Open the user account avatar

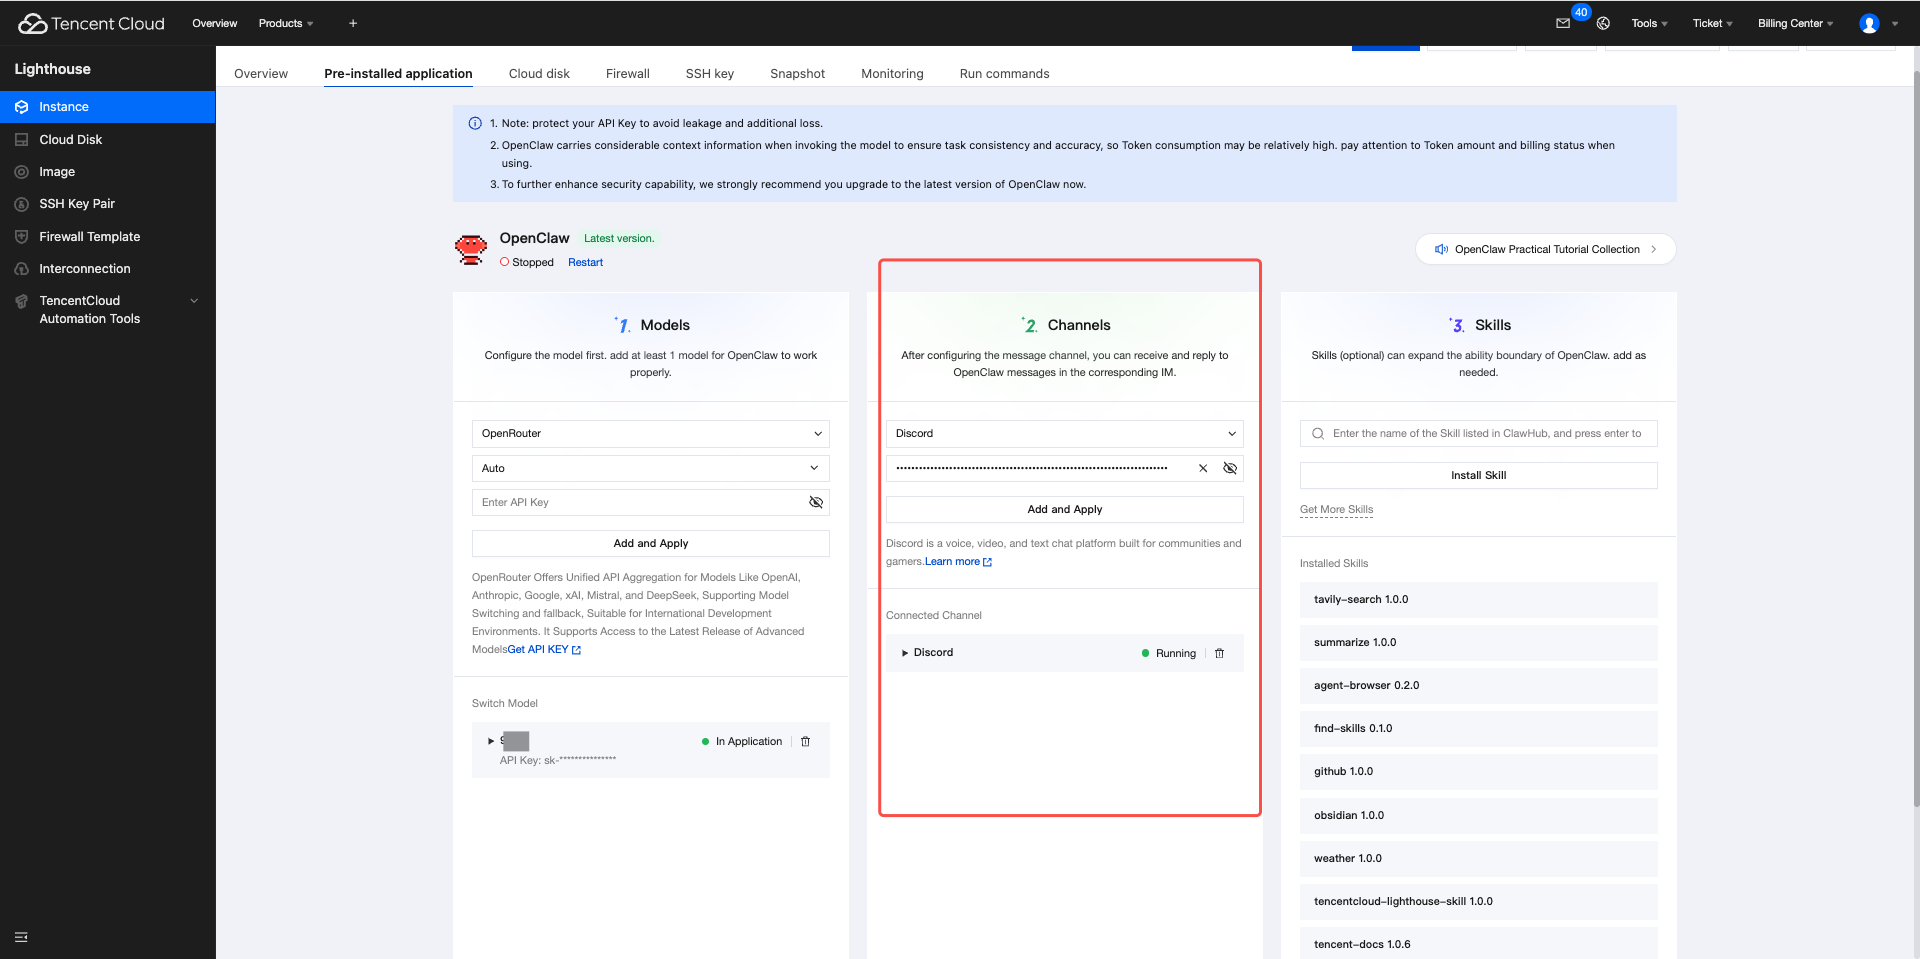(1869, 23)
